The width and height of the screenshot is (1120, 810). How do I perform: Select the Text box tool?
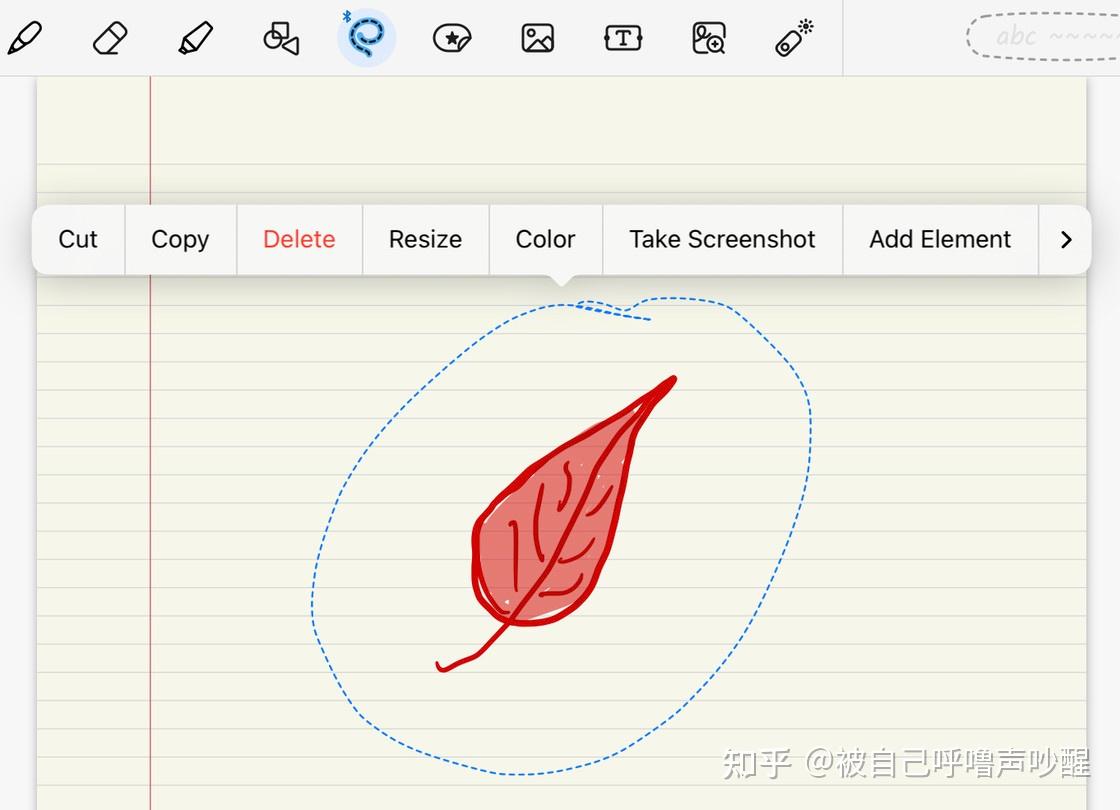(622, 37)
